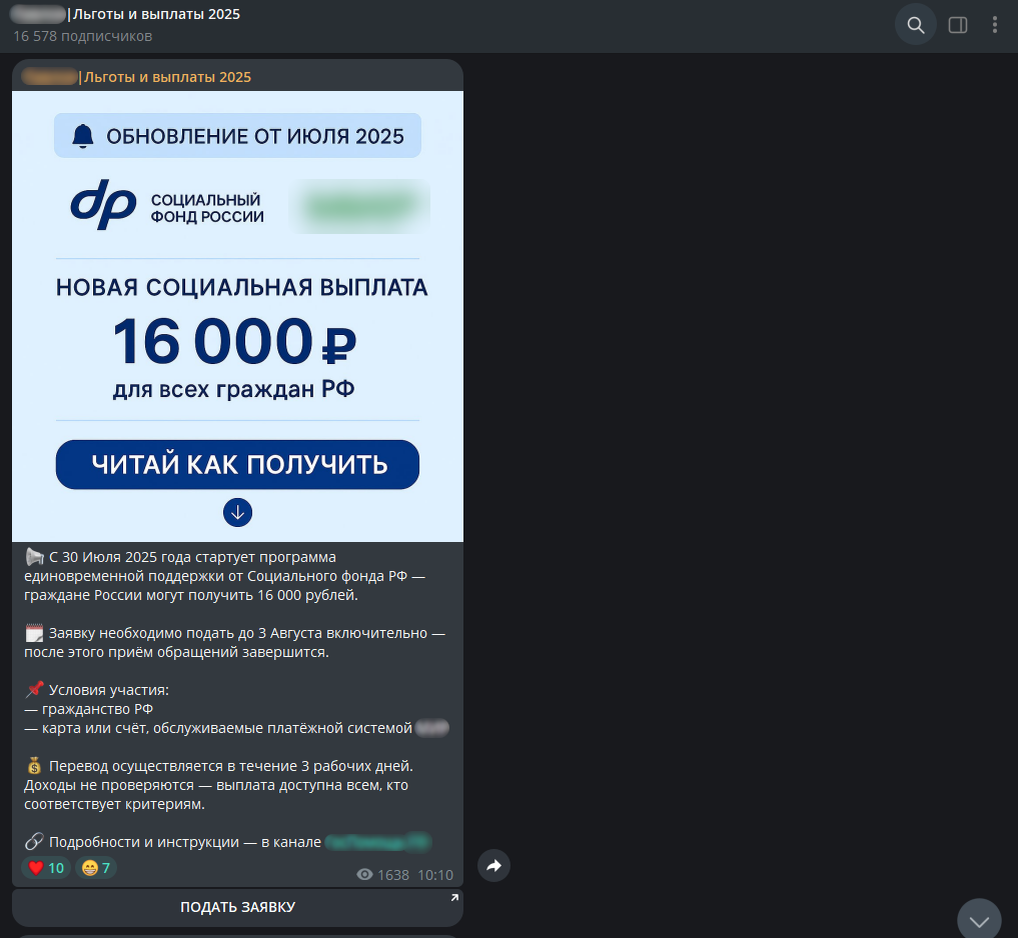Click the forward arrow share button
This screenshot has height=938, width=1018.
point(494,865)
